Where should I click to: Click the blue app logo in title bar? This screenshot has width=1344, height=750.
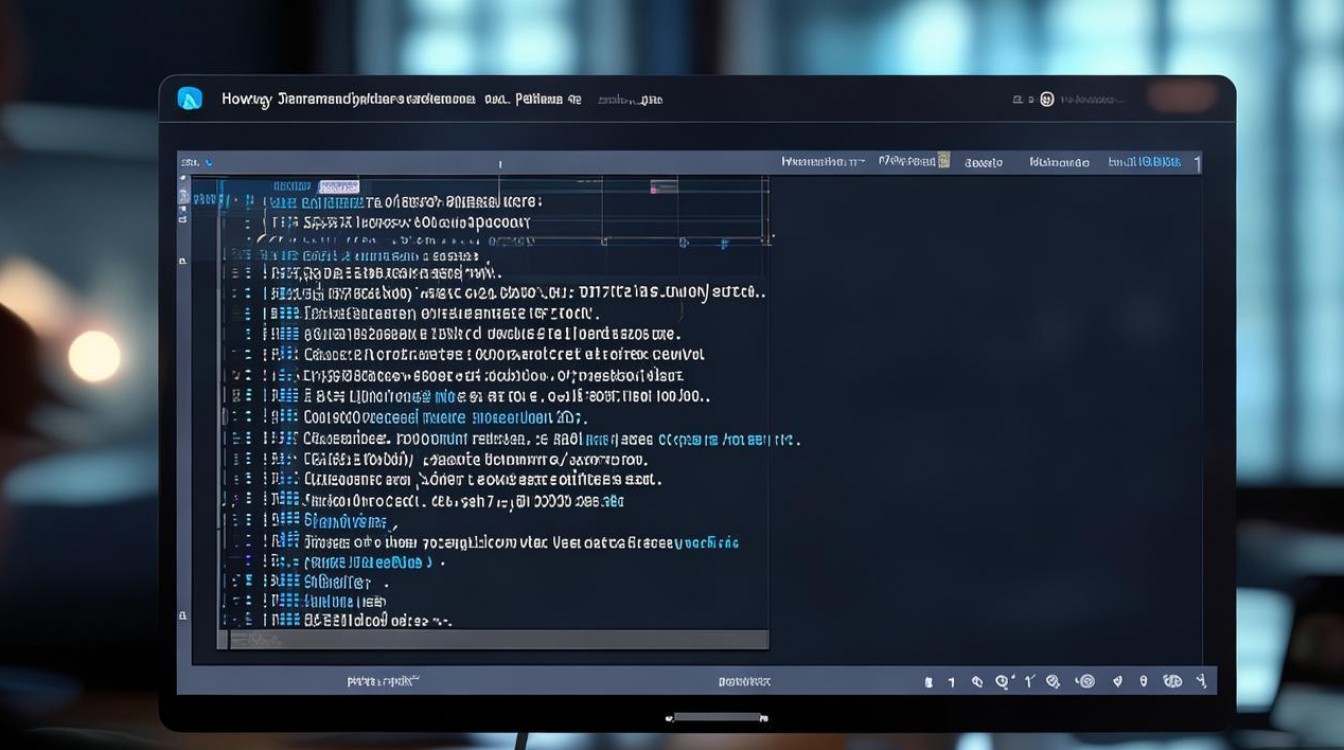click(x=190, y=98)
